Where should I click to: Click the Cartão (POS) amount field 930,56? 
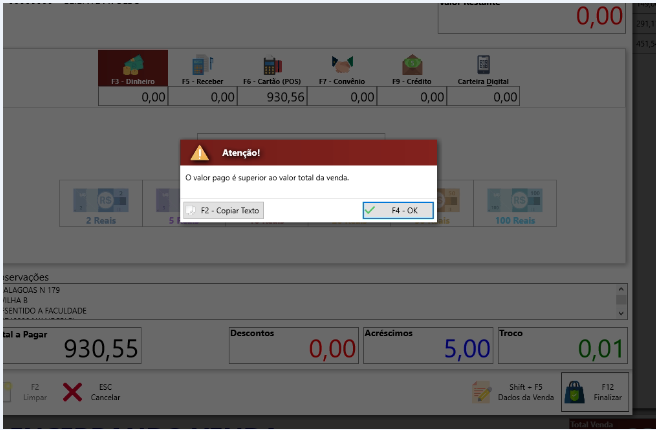coord(272,97)
